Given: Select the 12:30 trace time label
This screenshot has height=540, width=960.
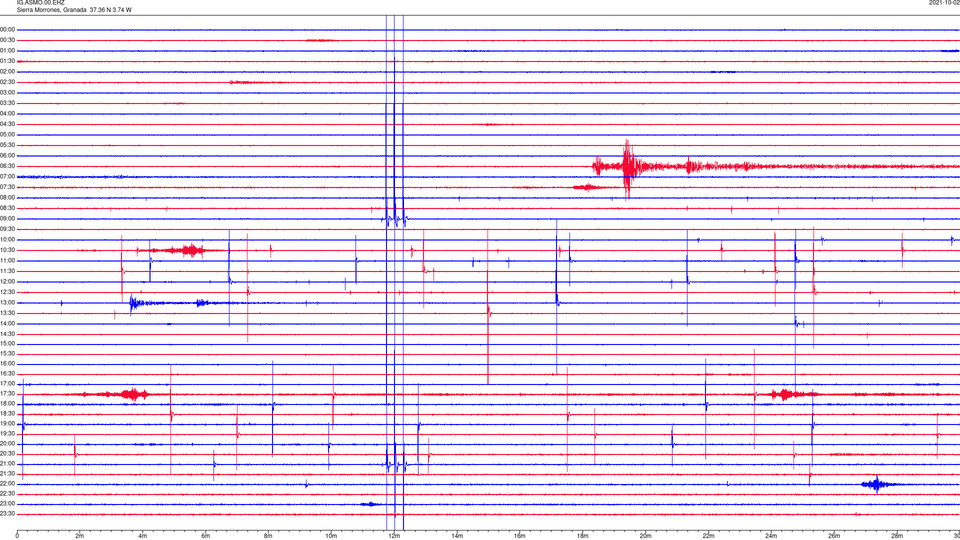Looking at the screenshot, I should (x=8, y=292).
